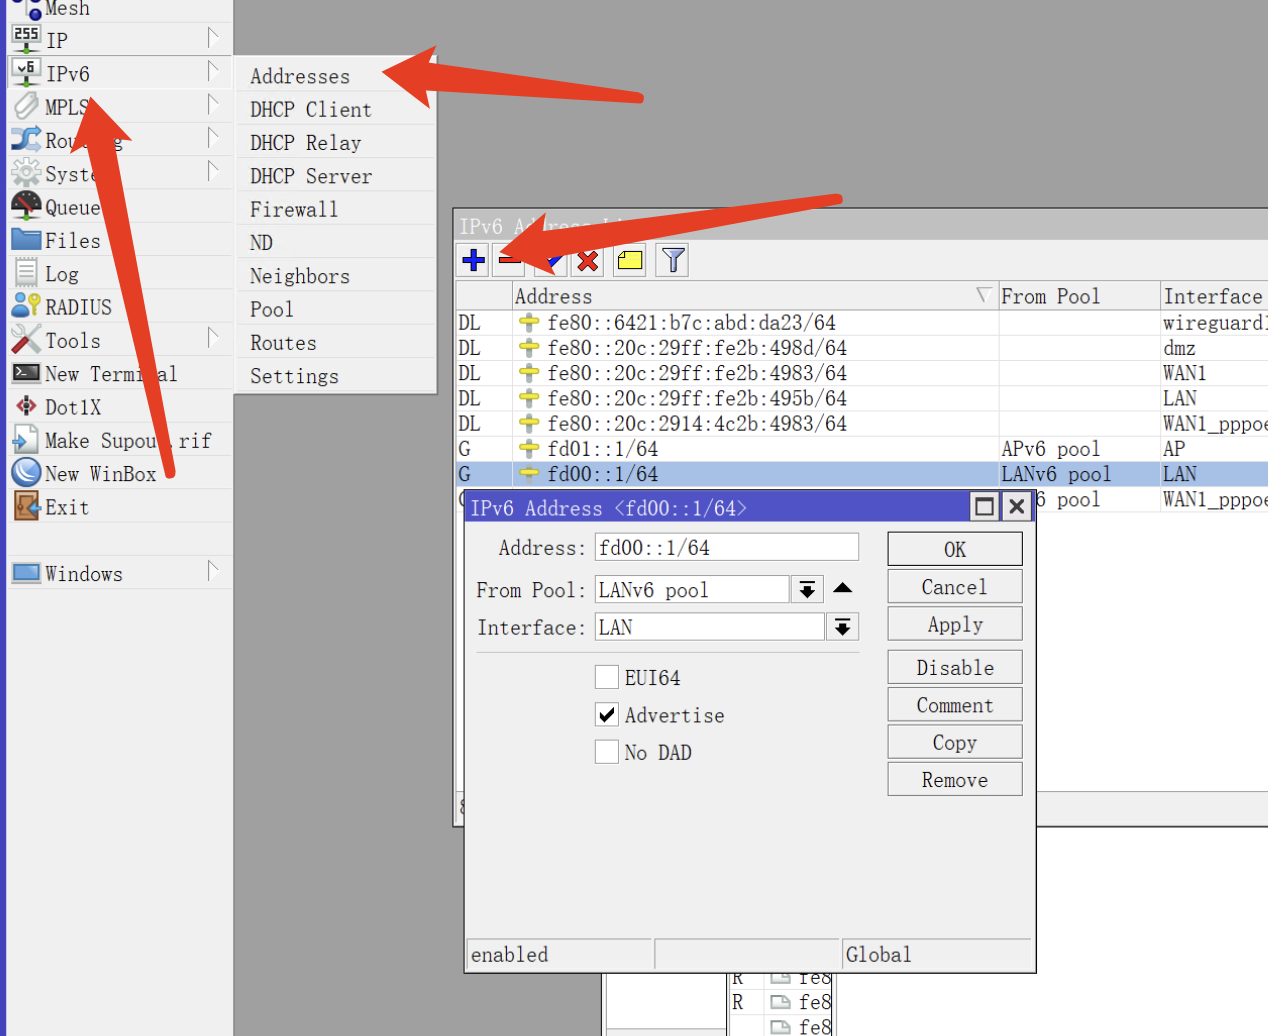
Task: Choose Firewall in the IPv6 submenu
Action: click(294, 209)
